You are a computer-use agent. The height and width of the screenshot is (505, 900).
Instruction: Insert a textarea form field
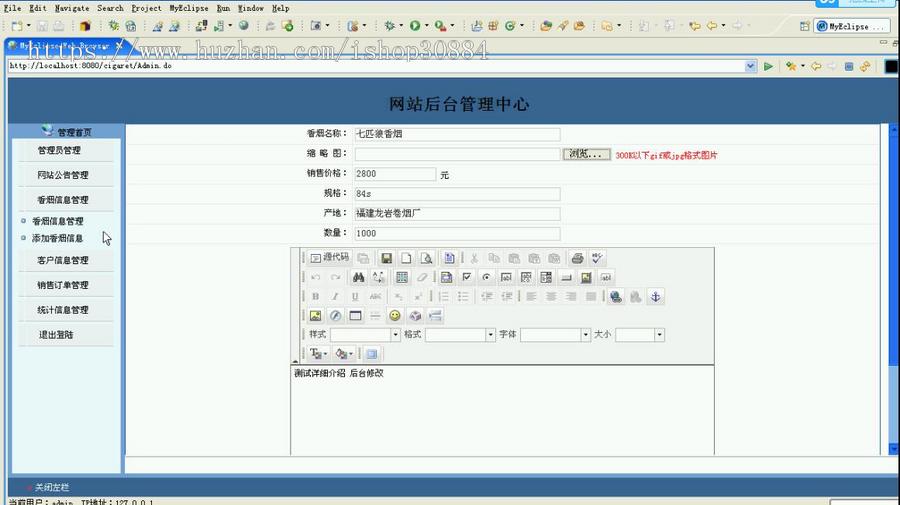point(526,278)
